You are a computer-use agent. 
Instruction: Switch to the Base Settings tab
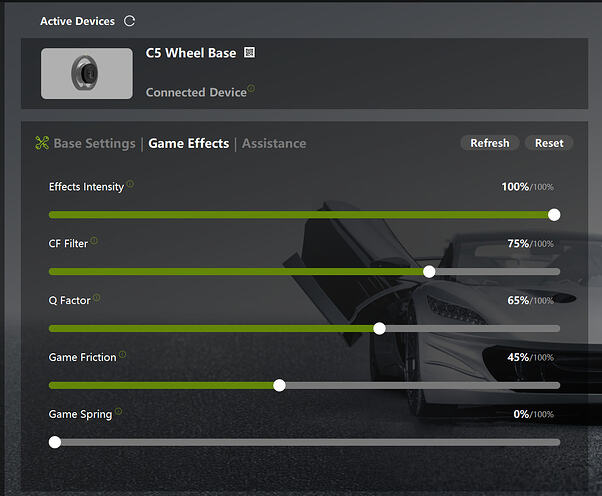(x=94, y=143)
